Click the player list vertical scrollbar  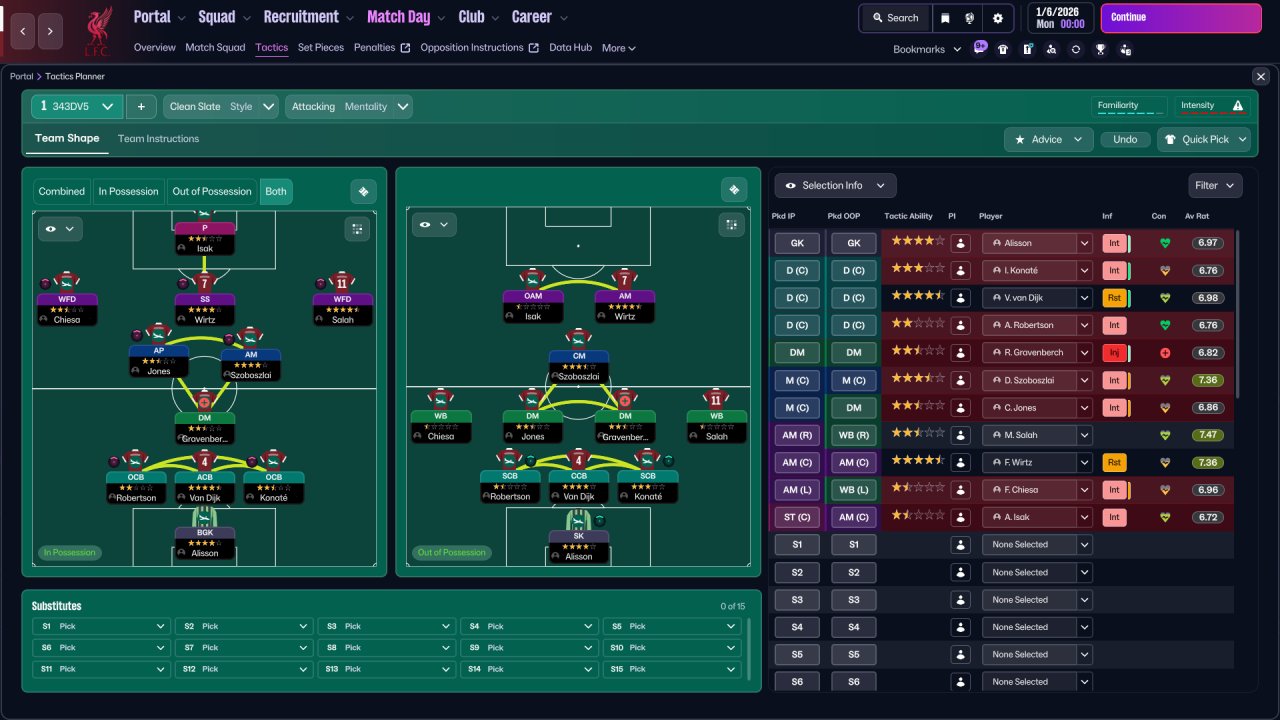coord(1238,315)
